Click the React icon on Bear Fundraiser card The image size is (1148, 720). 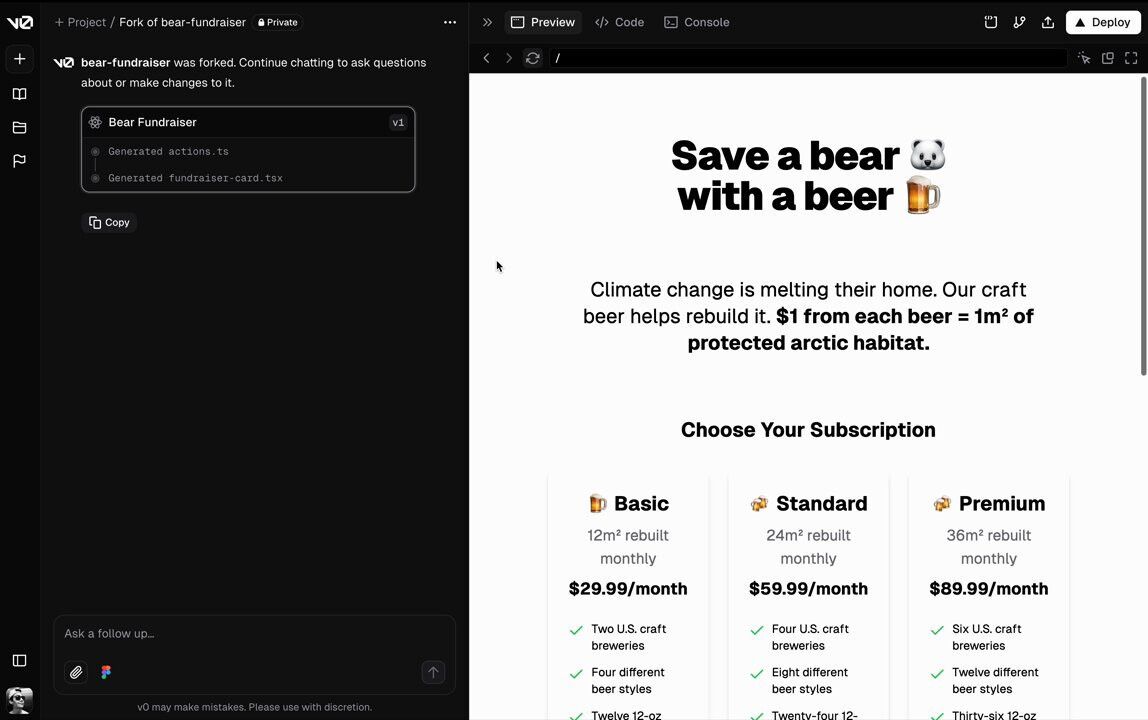tap(95, 122)
